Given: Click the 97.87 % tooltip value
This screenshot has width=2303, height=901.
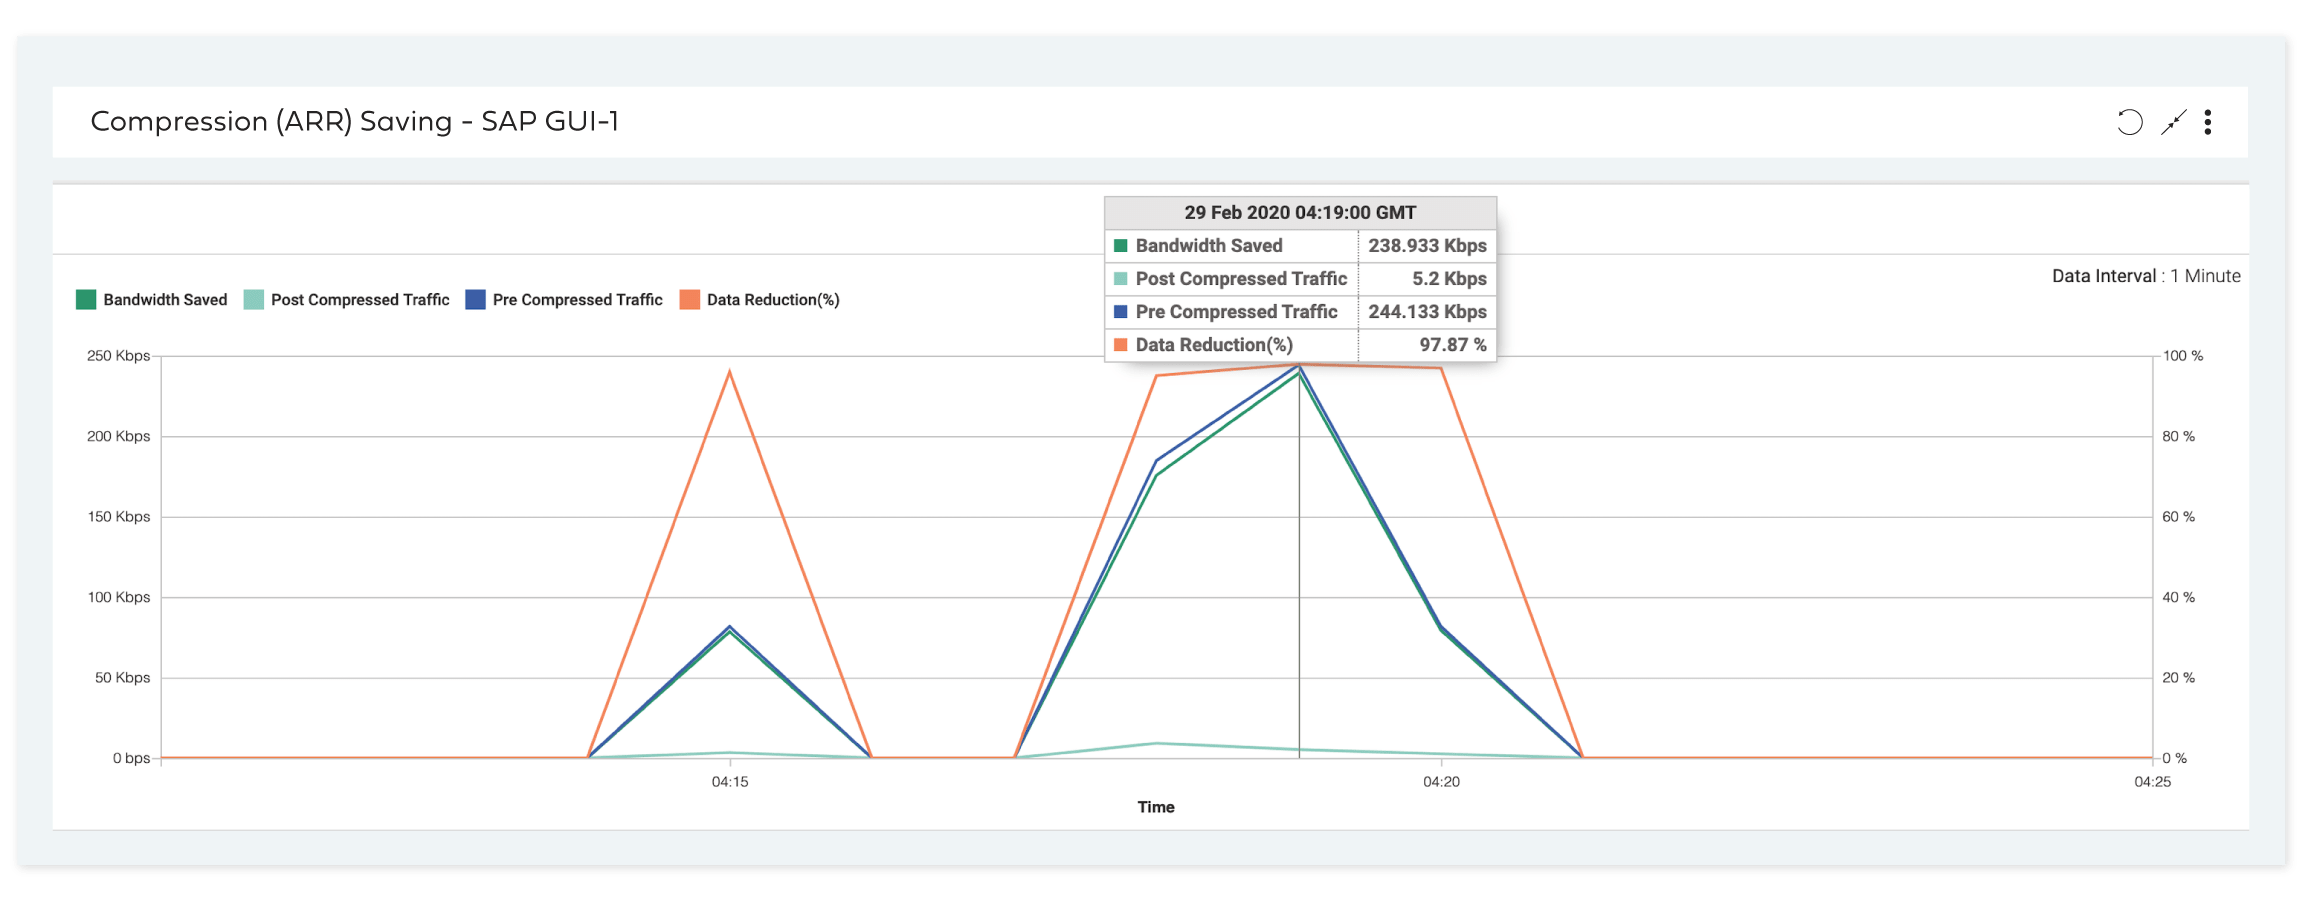Looking at the screenshot, I should [x=1453, y=345].
